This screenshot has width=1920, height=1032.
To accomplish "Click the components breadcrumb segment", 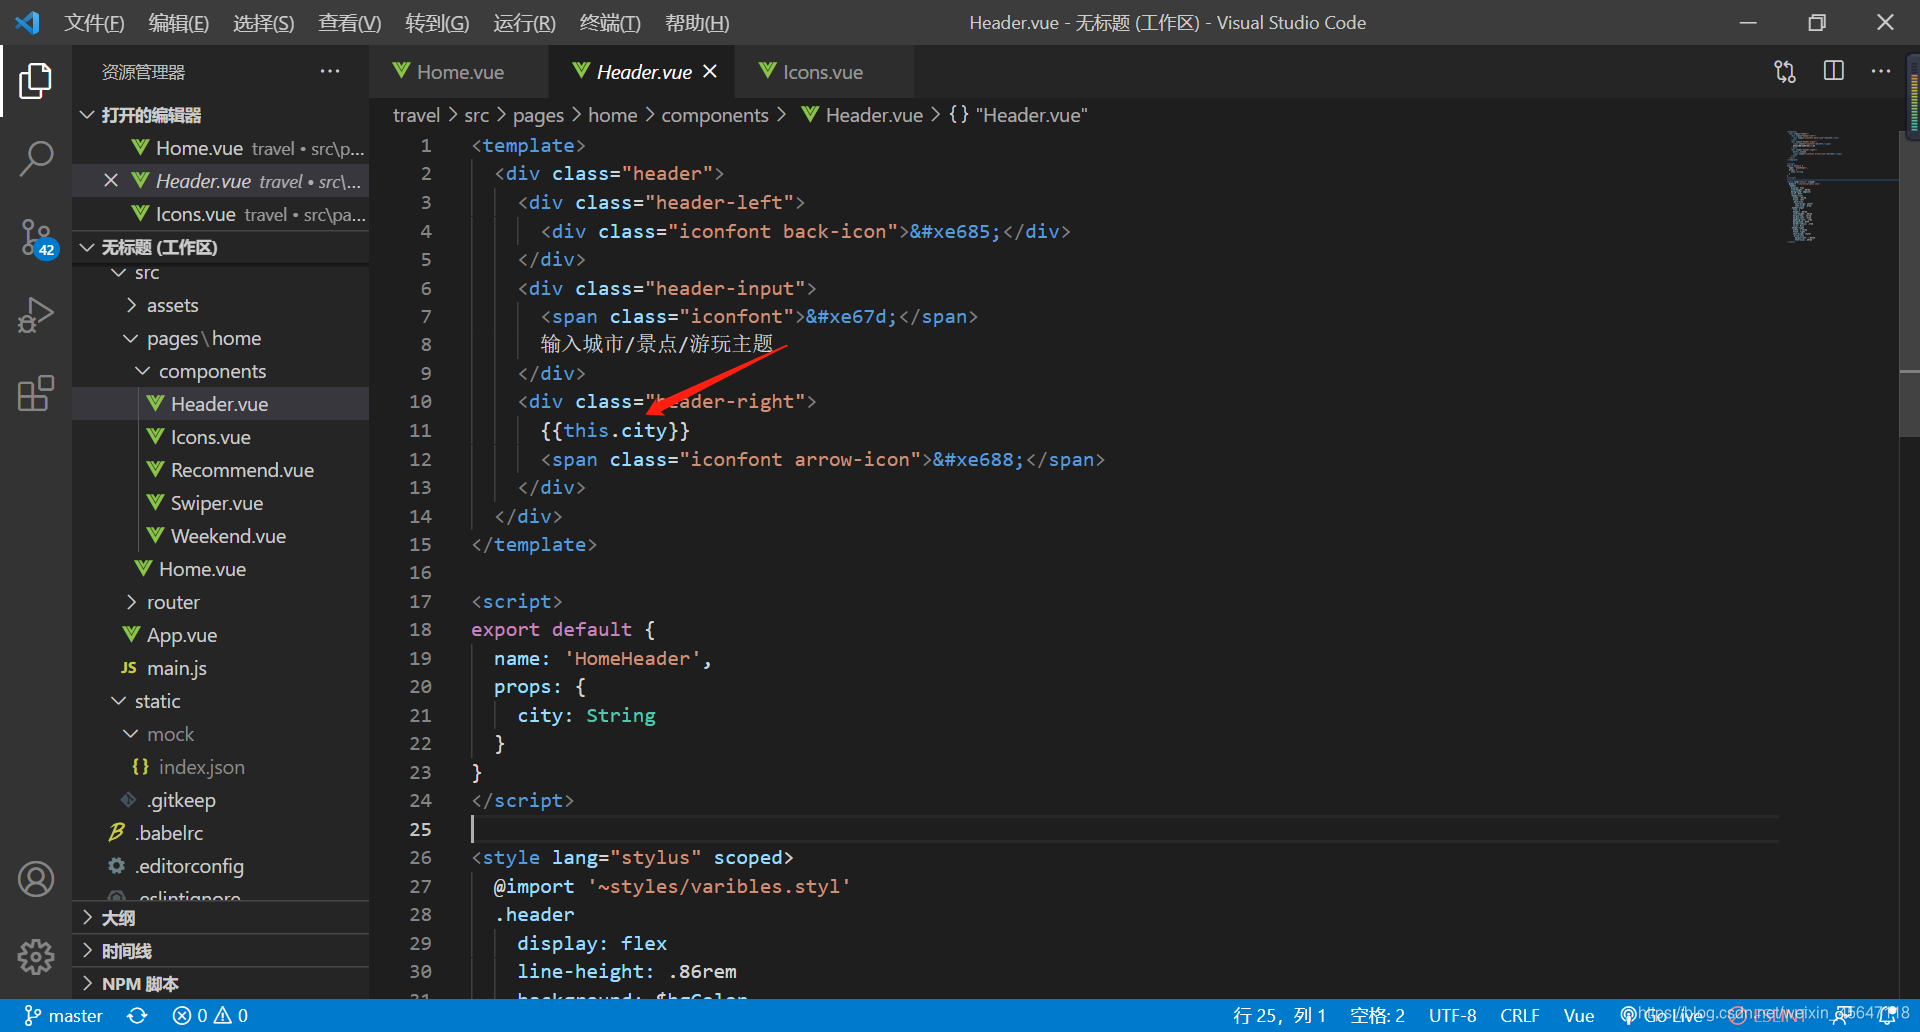I will [x=715, y=115].
